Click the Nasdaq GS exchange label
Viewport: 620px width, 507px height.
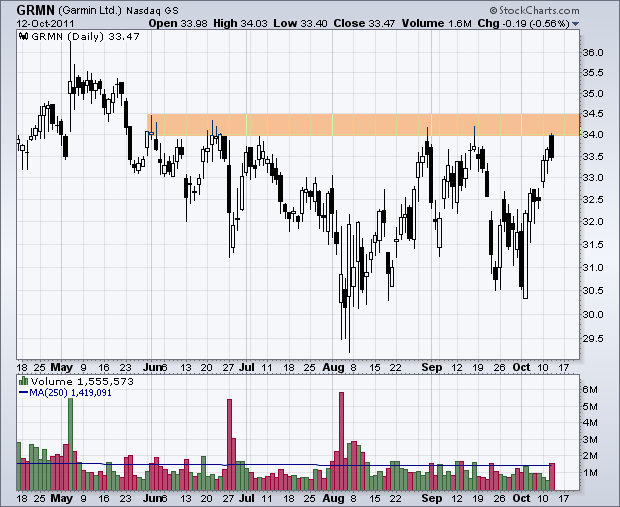(x=152, y=11)
